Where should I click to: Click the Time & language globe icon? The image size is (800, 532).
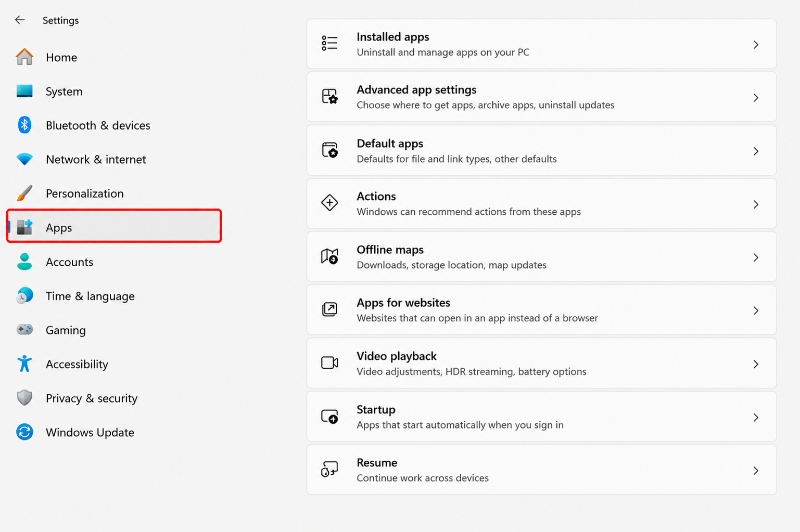pos(24,295)
